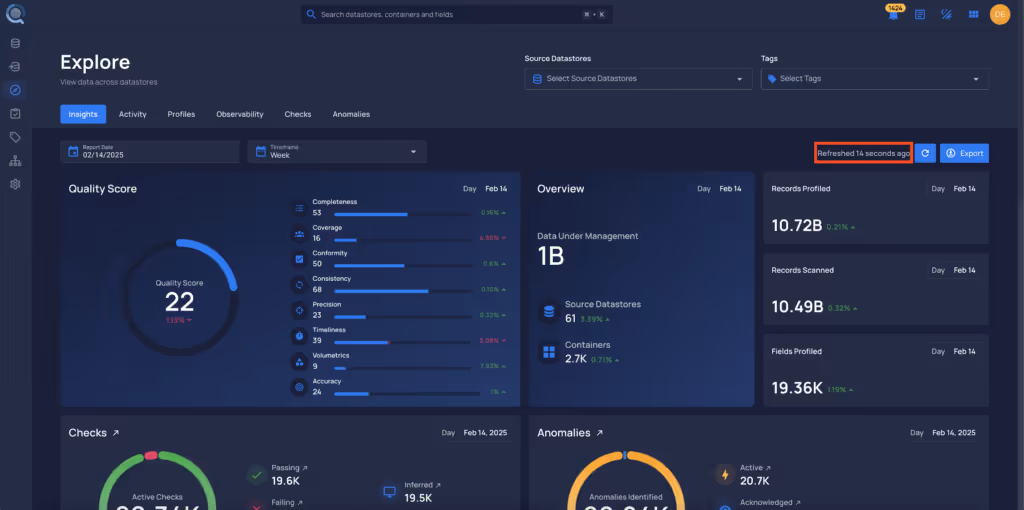Viewport: 1024px width, 510px height.
Task: Switch to the Activity tab
Action: point(133,114)
